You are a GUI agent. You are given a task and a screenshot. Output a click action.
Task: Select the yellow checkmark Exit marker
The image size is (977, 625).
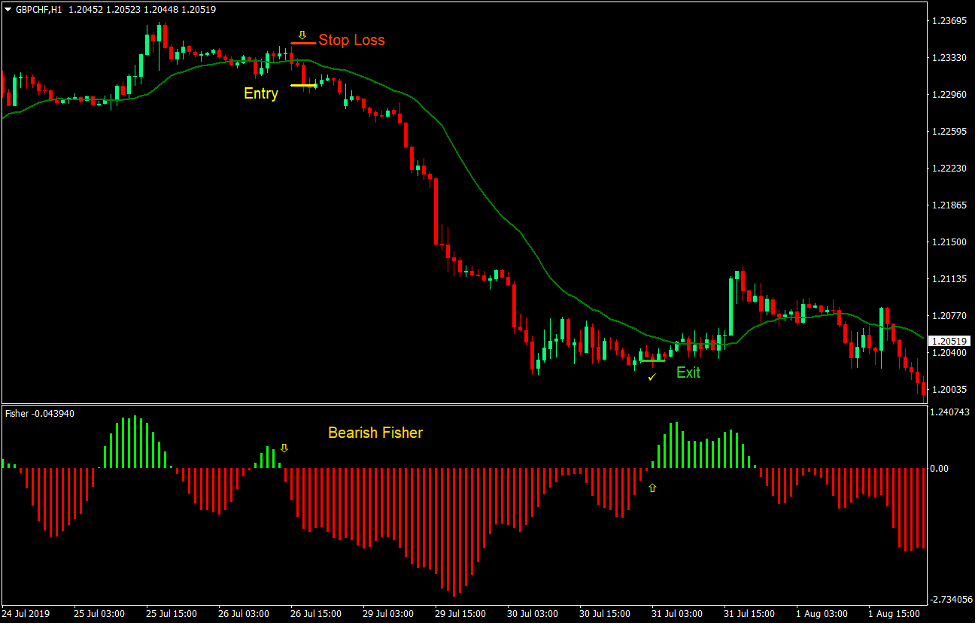point(651,379)
